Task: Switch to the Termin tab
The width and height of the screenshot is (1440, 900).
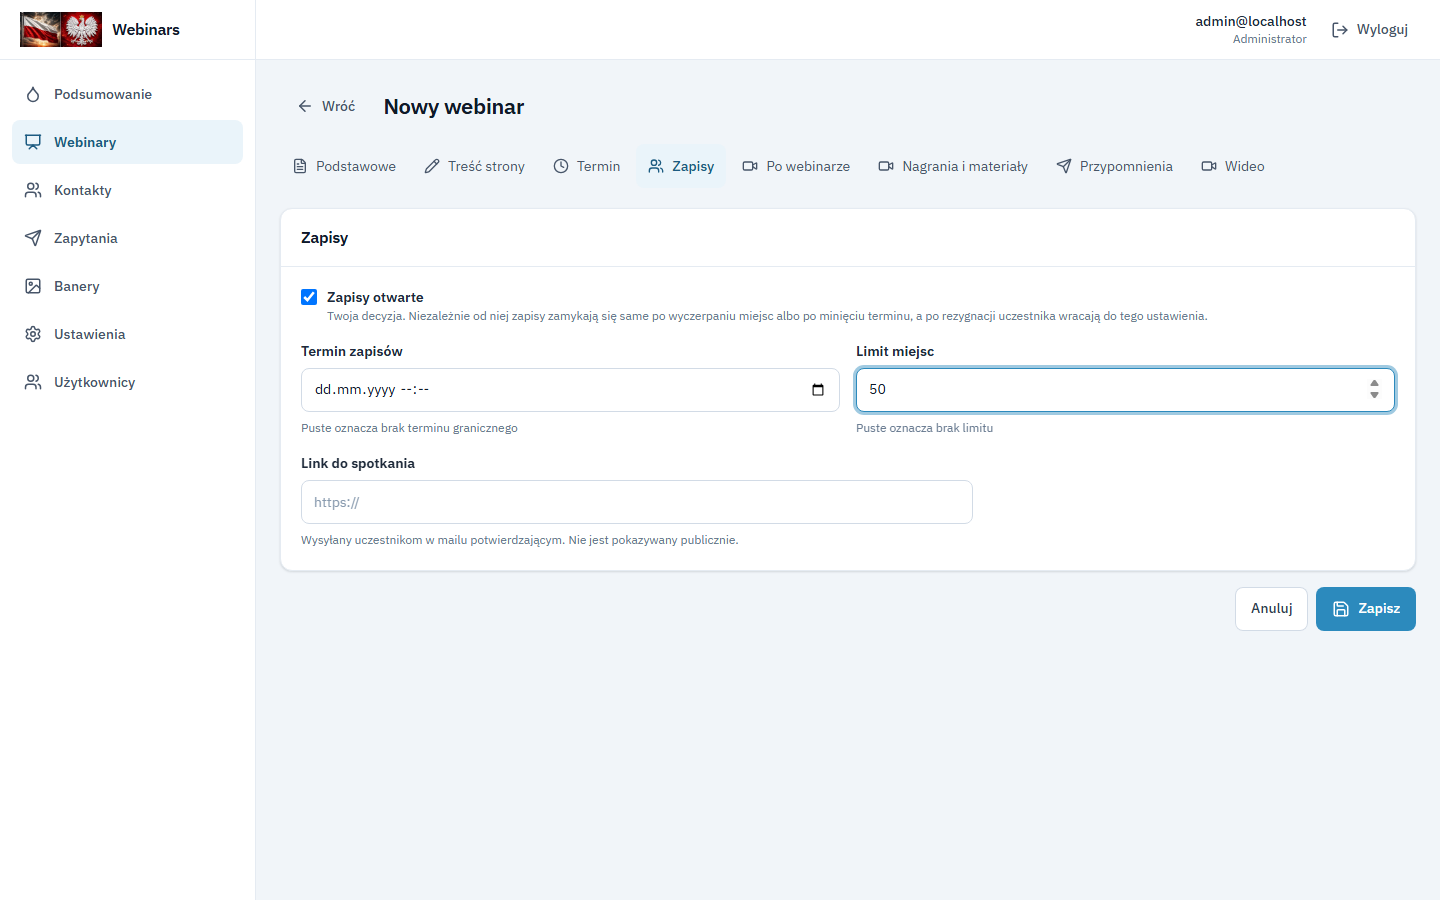Action: 587,166
